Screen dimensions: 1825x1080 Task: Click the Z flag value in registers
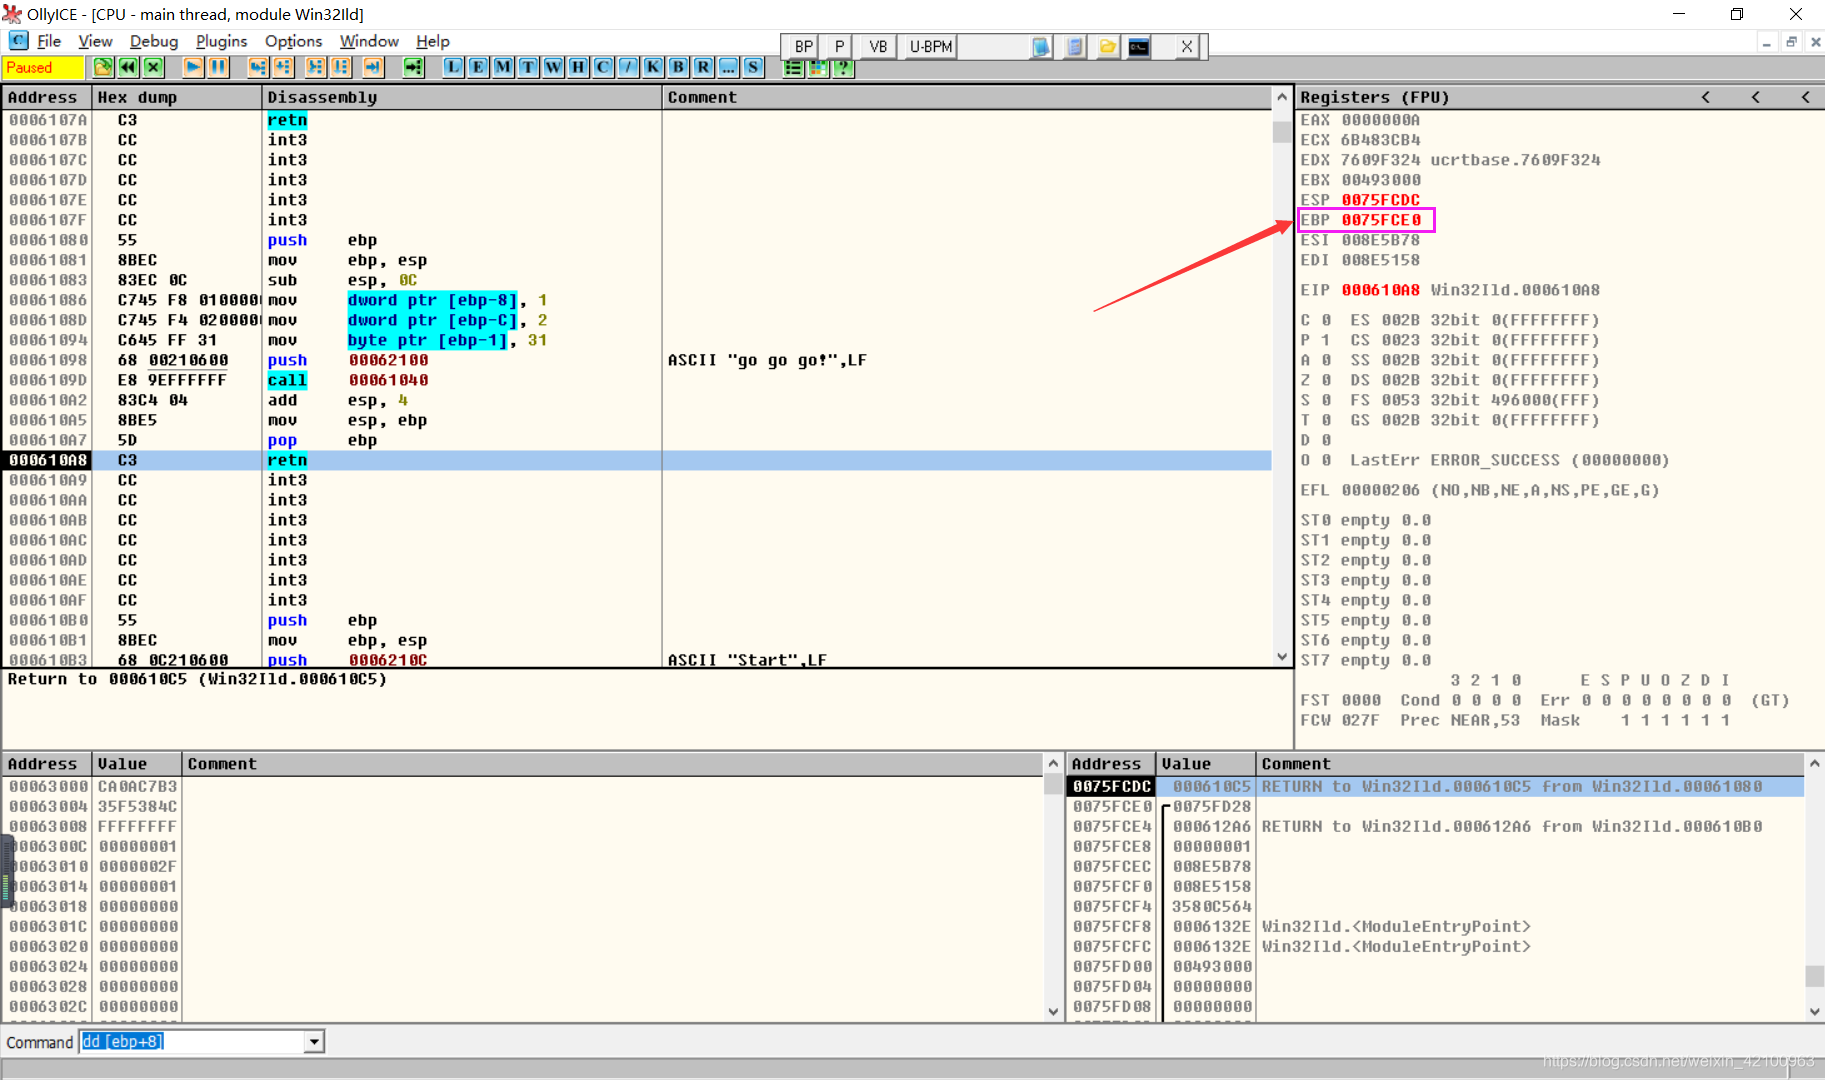pyautogui.click(x=1326, y=380)
